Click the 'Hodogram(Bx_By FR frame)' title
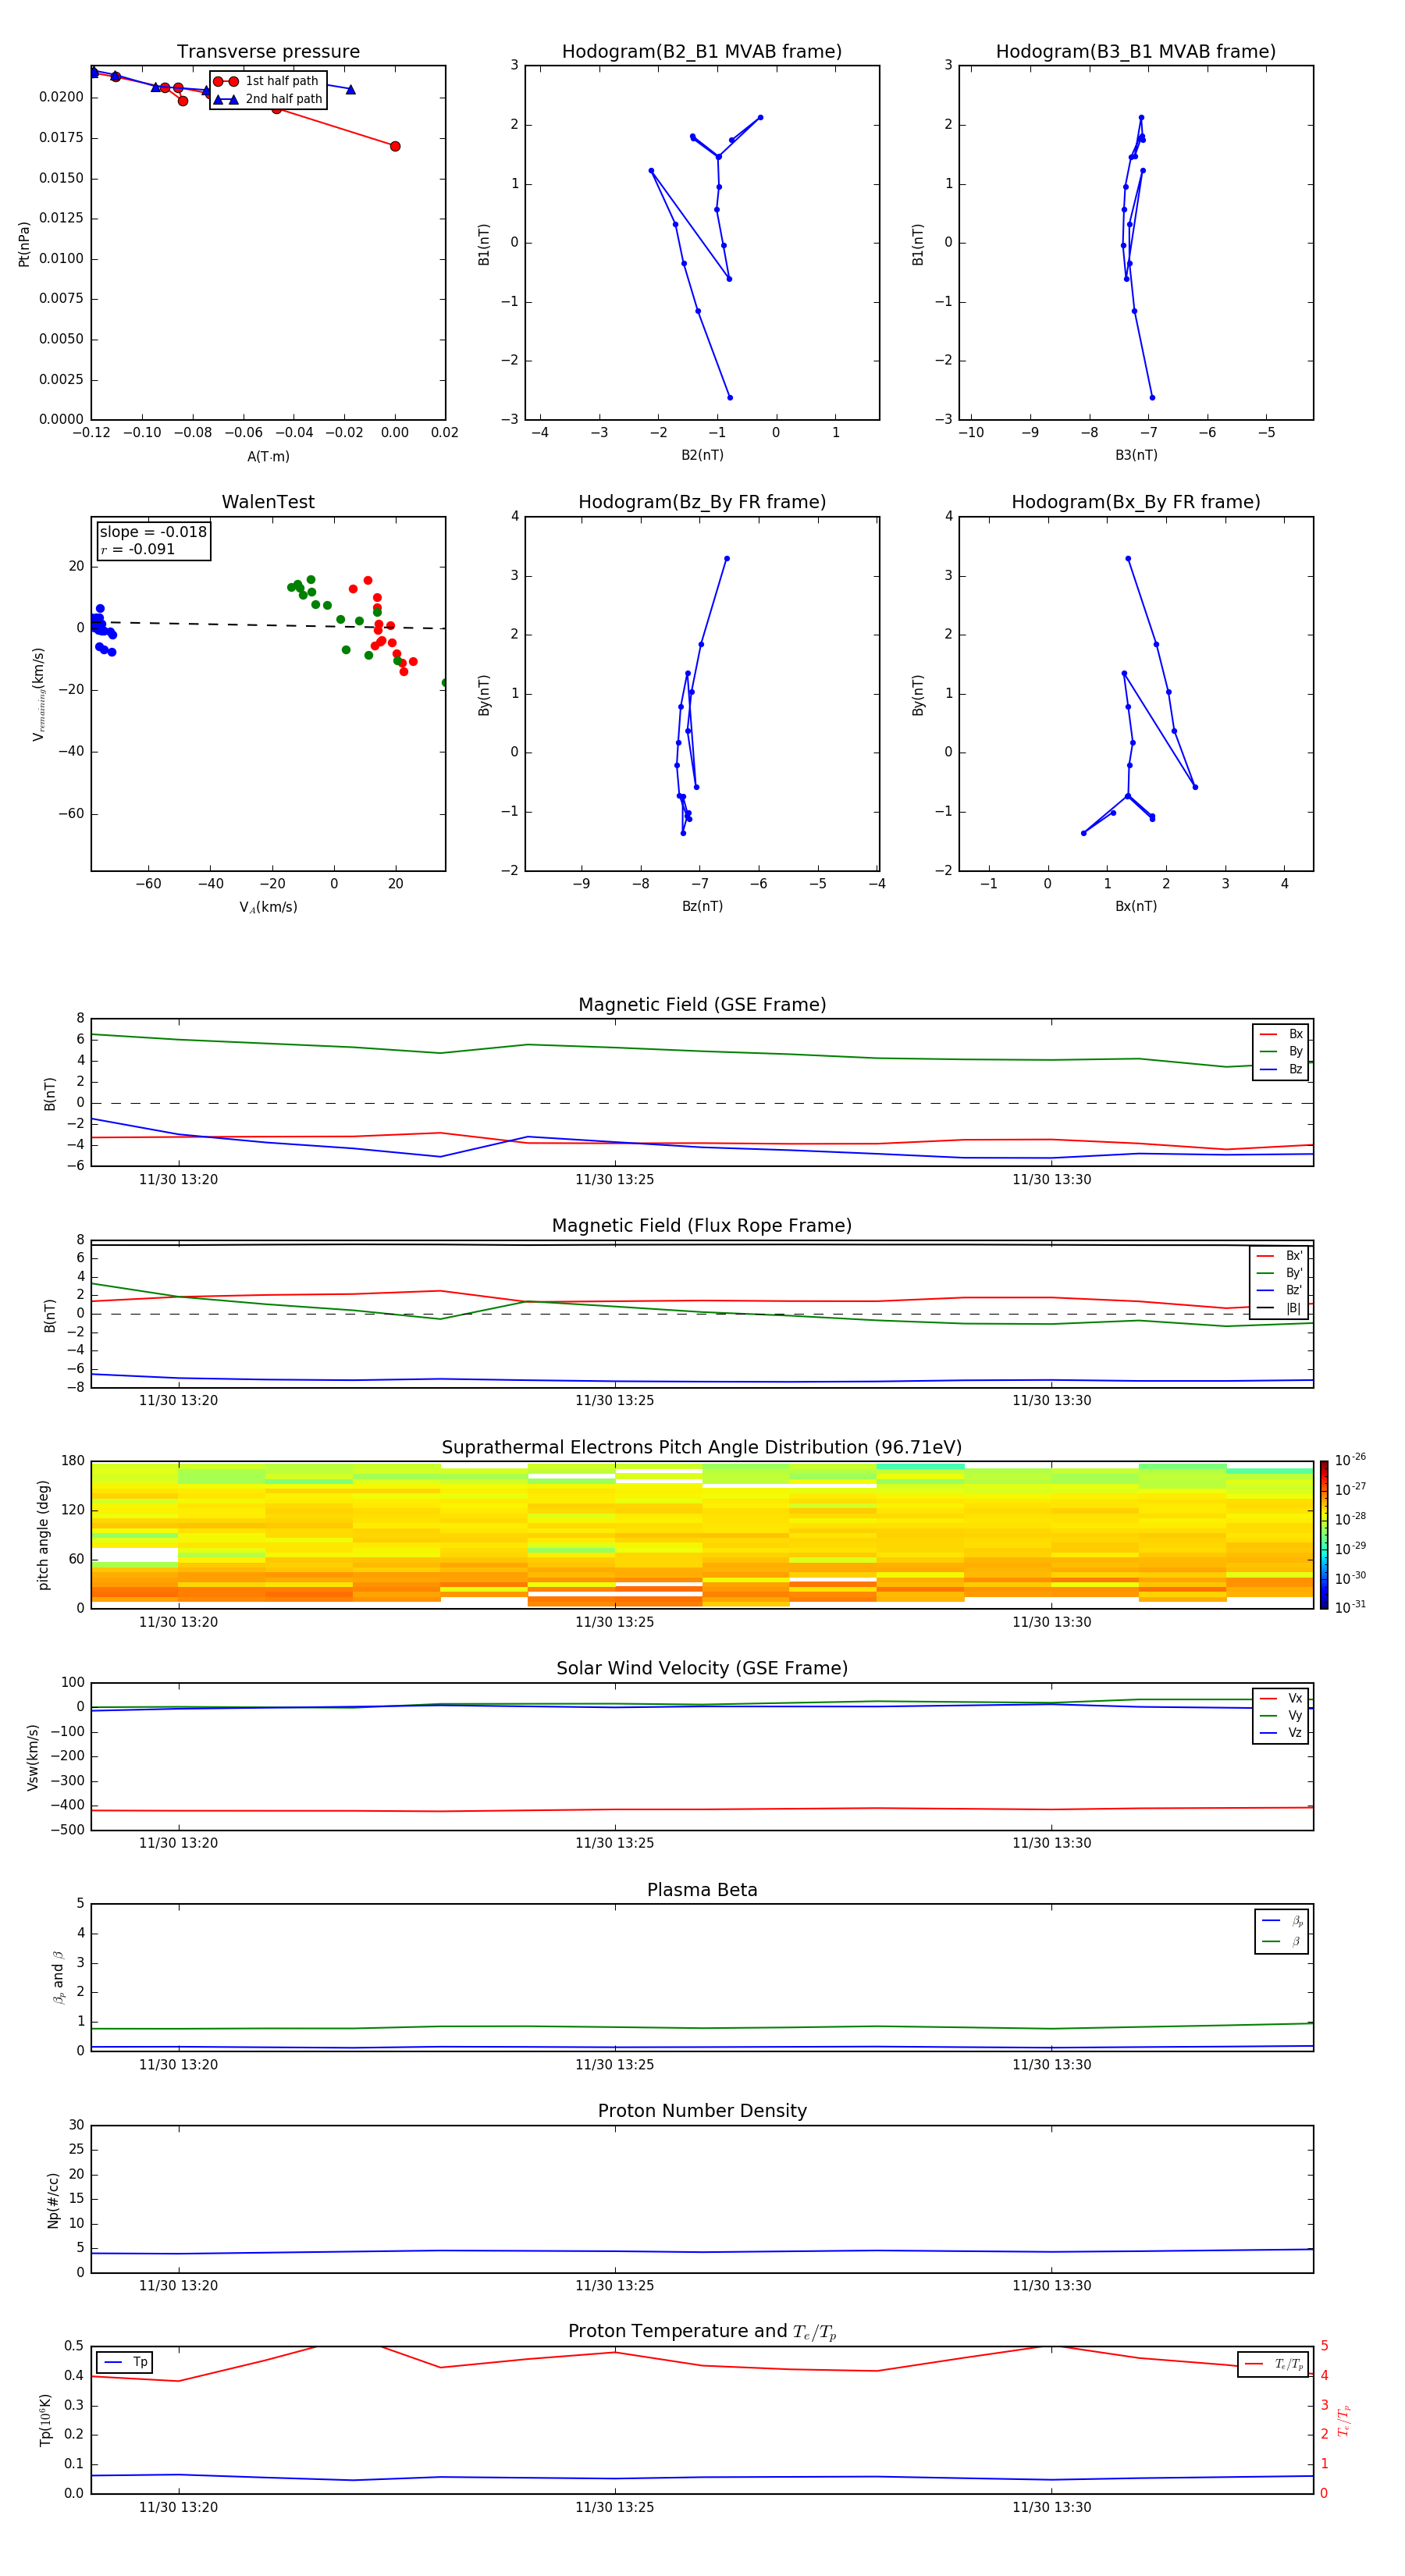1405x2576 pixels. (1136, 502)
